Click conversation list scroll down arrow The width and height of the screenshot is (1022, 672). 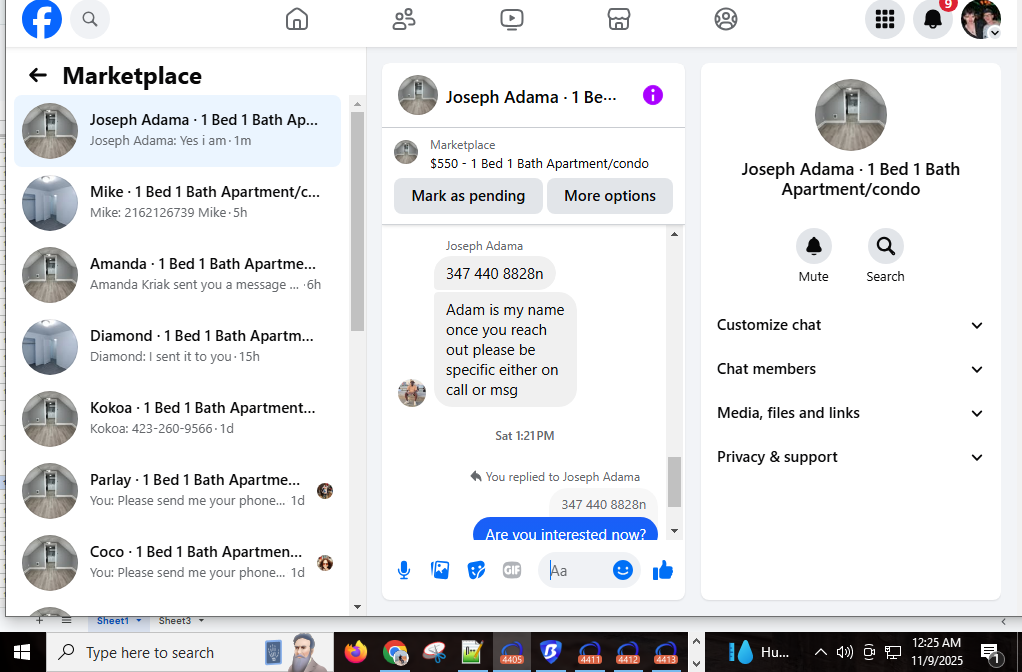357,606
